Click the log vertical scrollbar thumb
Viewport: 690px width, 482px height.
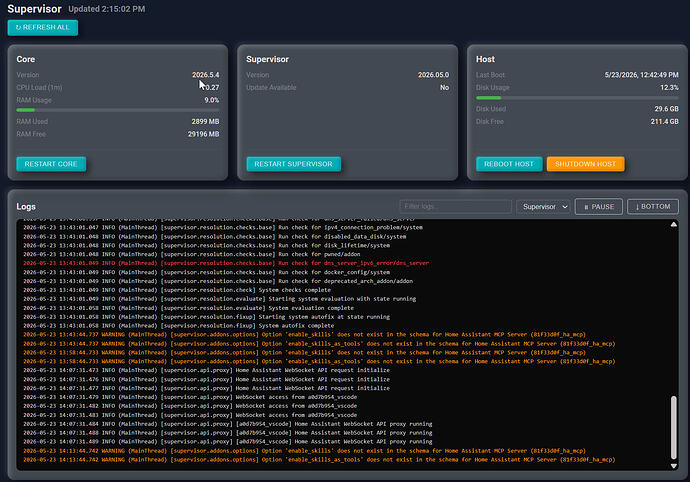click(674, 427)
